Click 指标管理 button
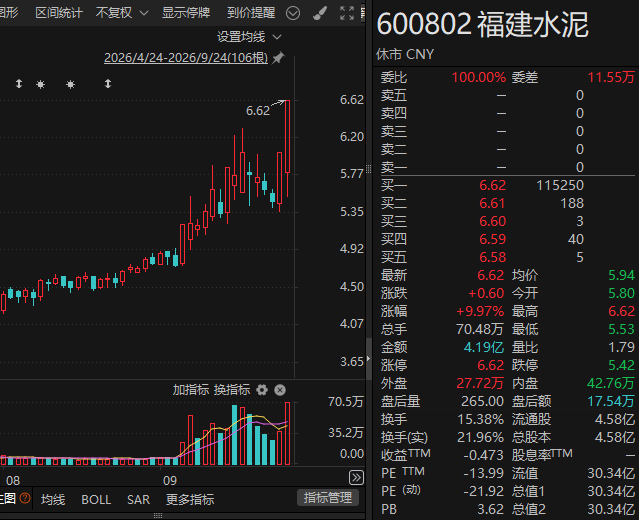 pos(328,498)
